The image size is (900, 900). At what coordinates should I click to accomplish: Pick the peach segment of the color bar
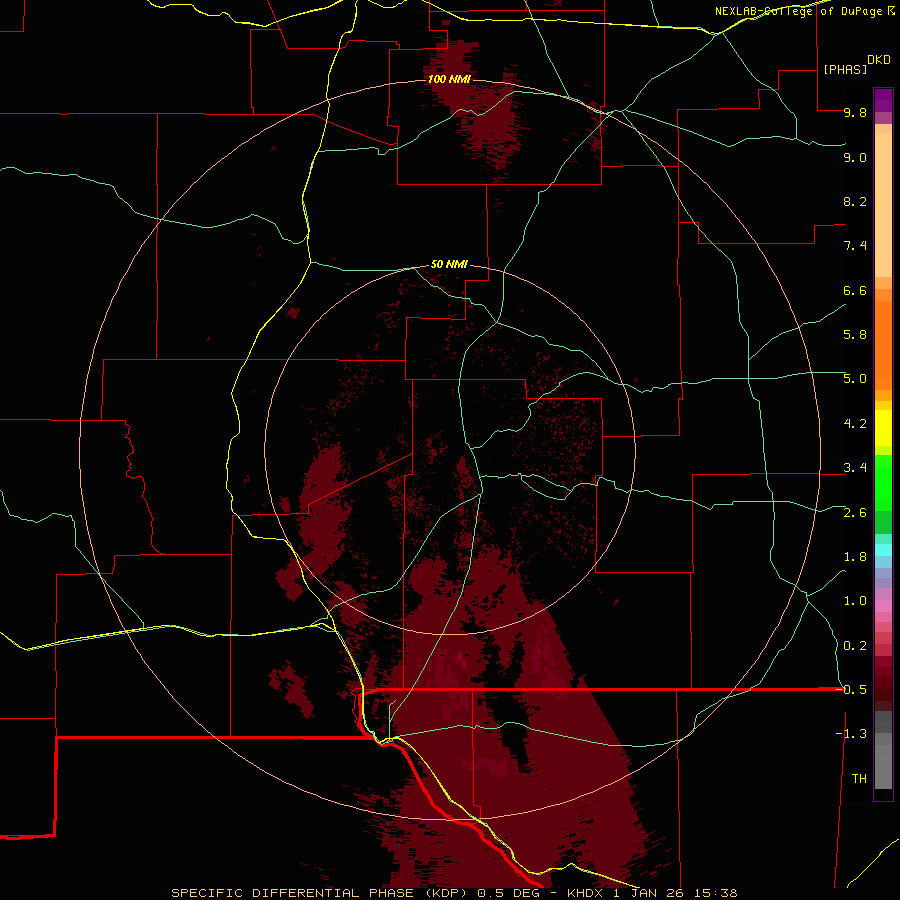883,205
